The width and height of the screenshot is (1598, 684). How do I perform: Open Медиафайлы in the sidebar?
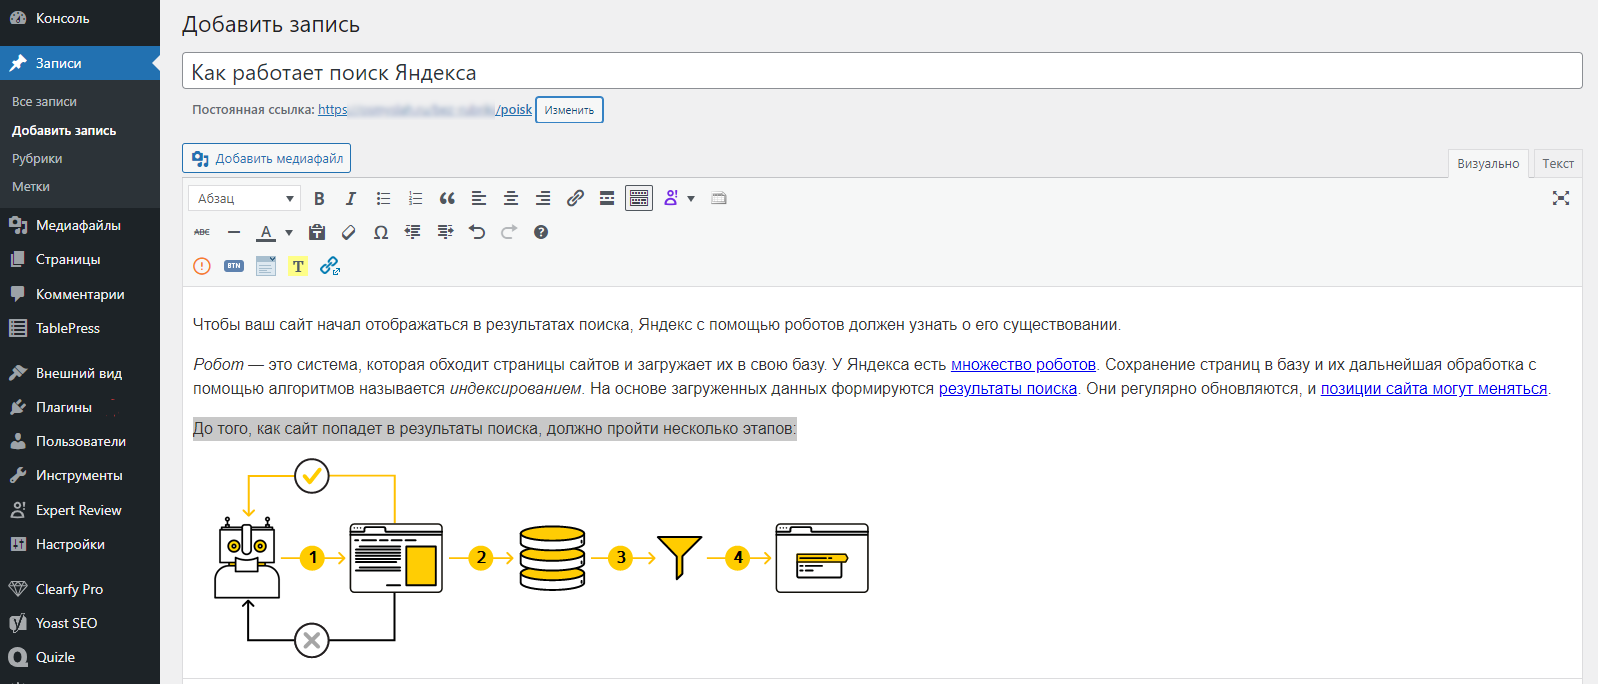click(80, 225)
